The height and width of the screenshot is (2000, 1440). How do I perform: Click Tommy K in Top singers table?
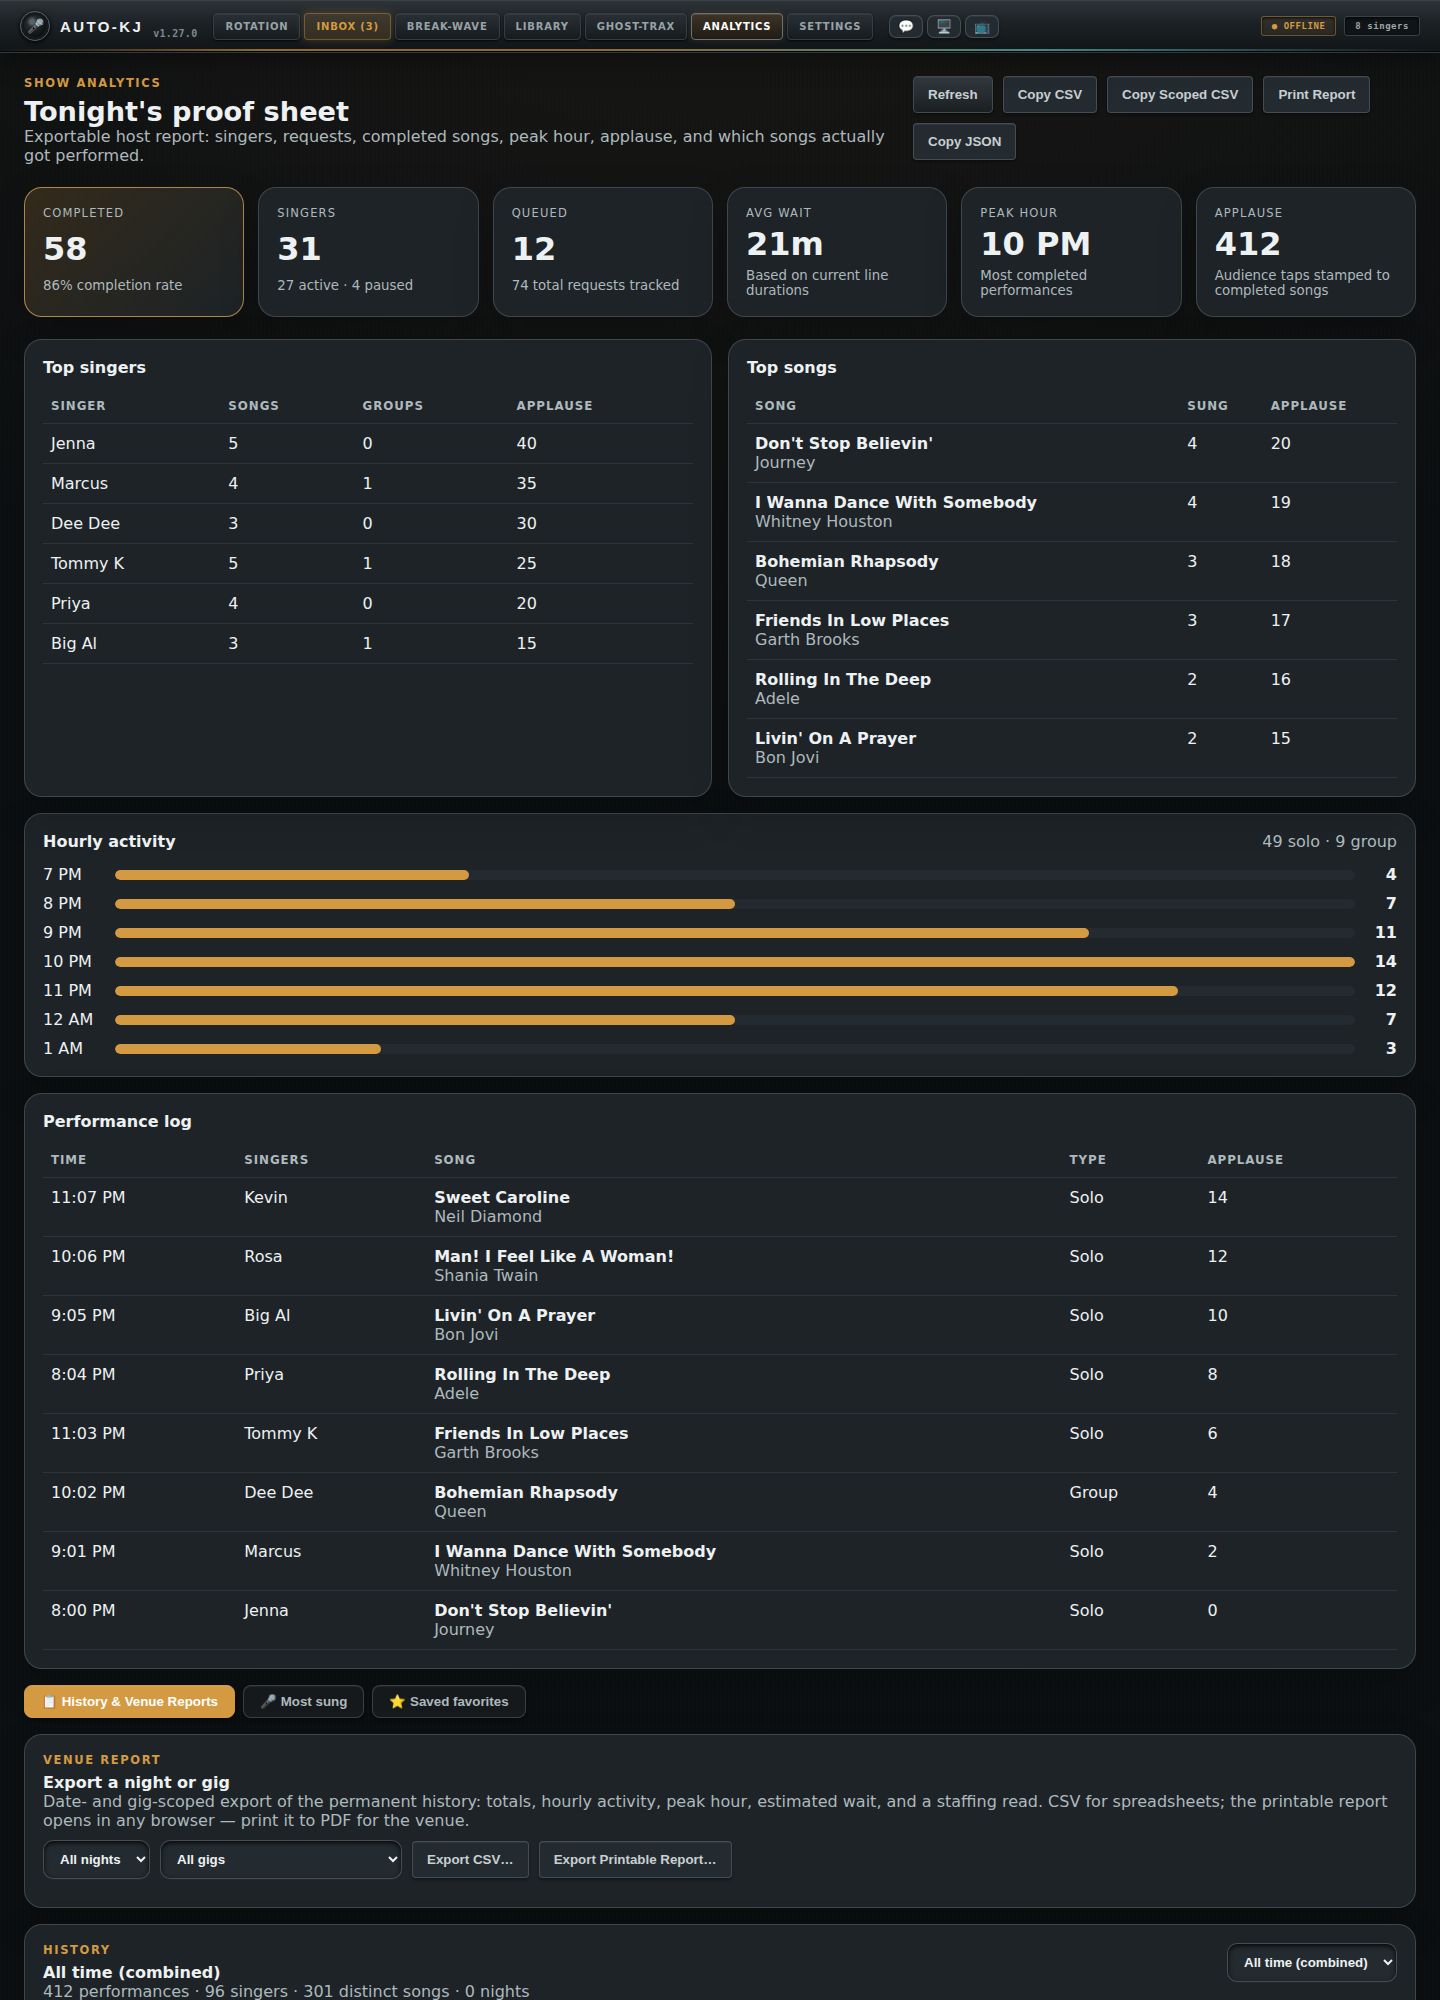87,564
